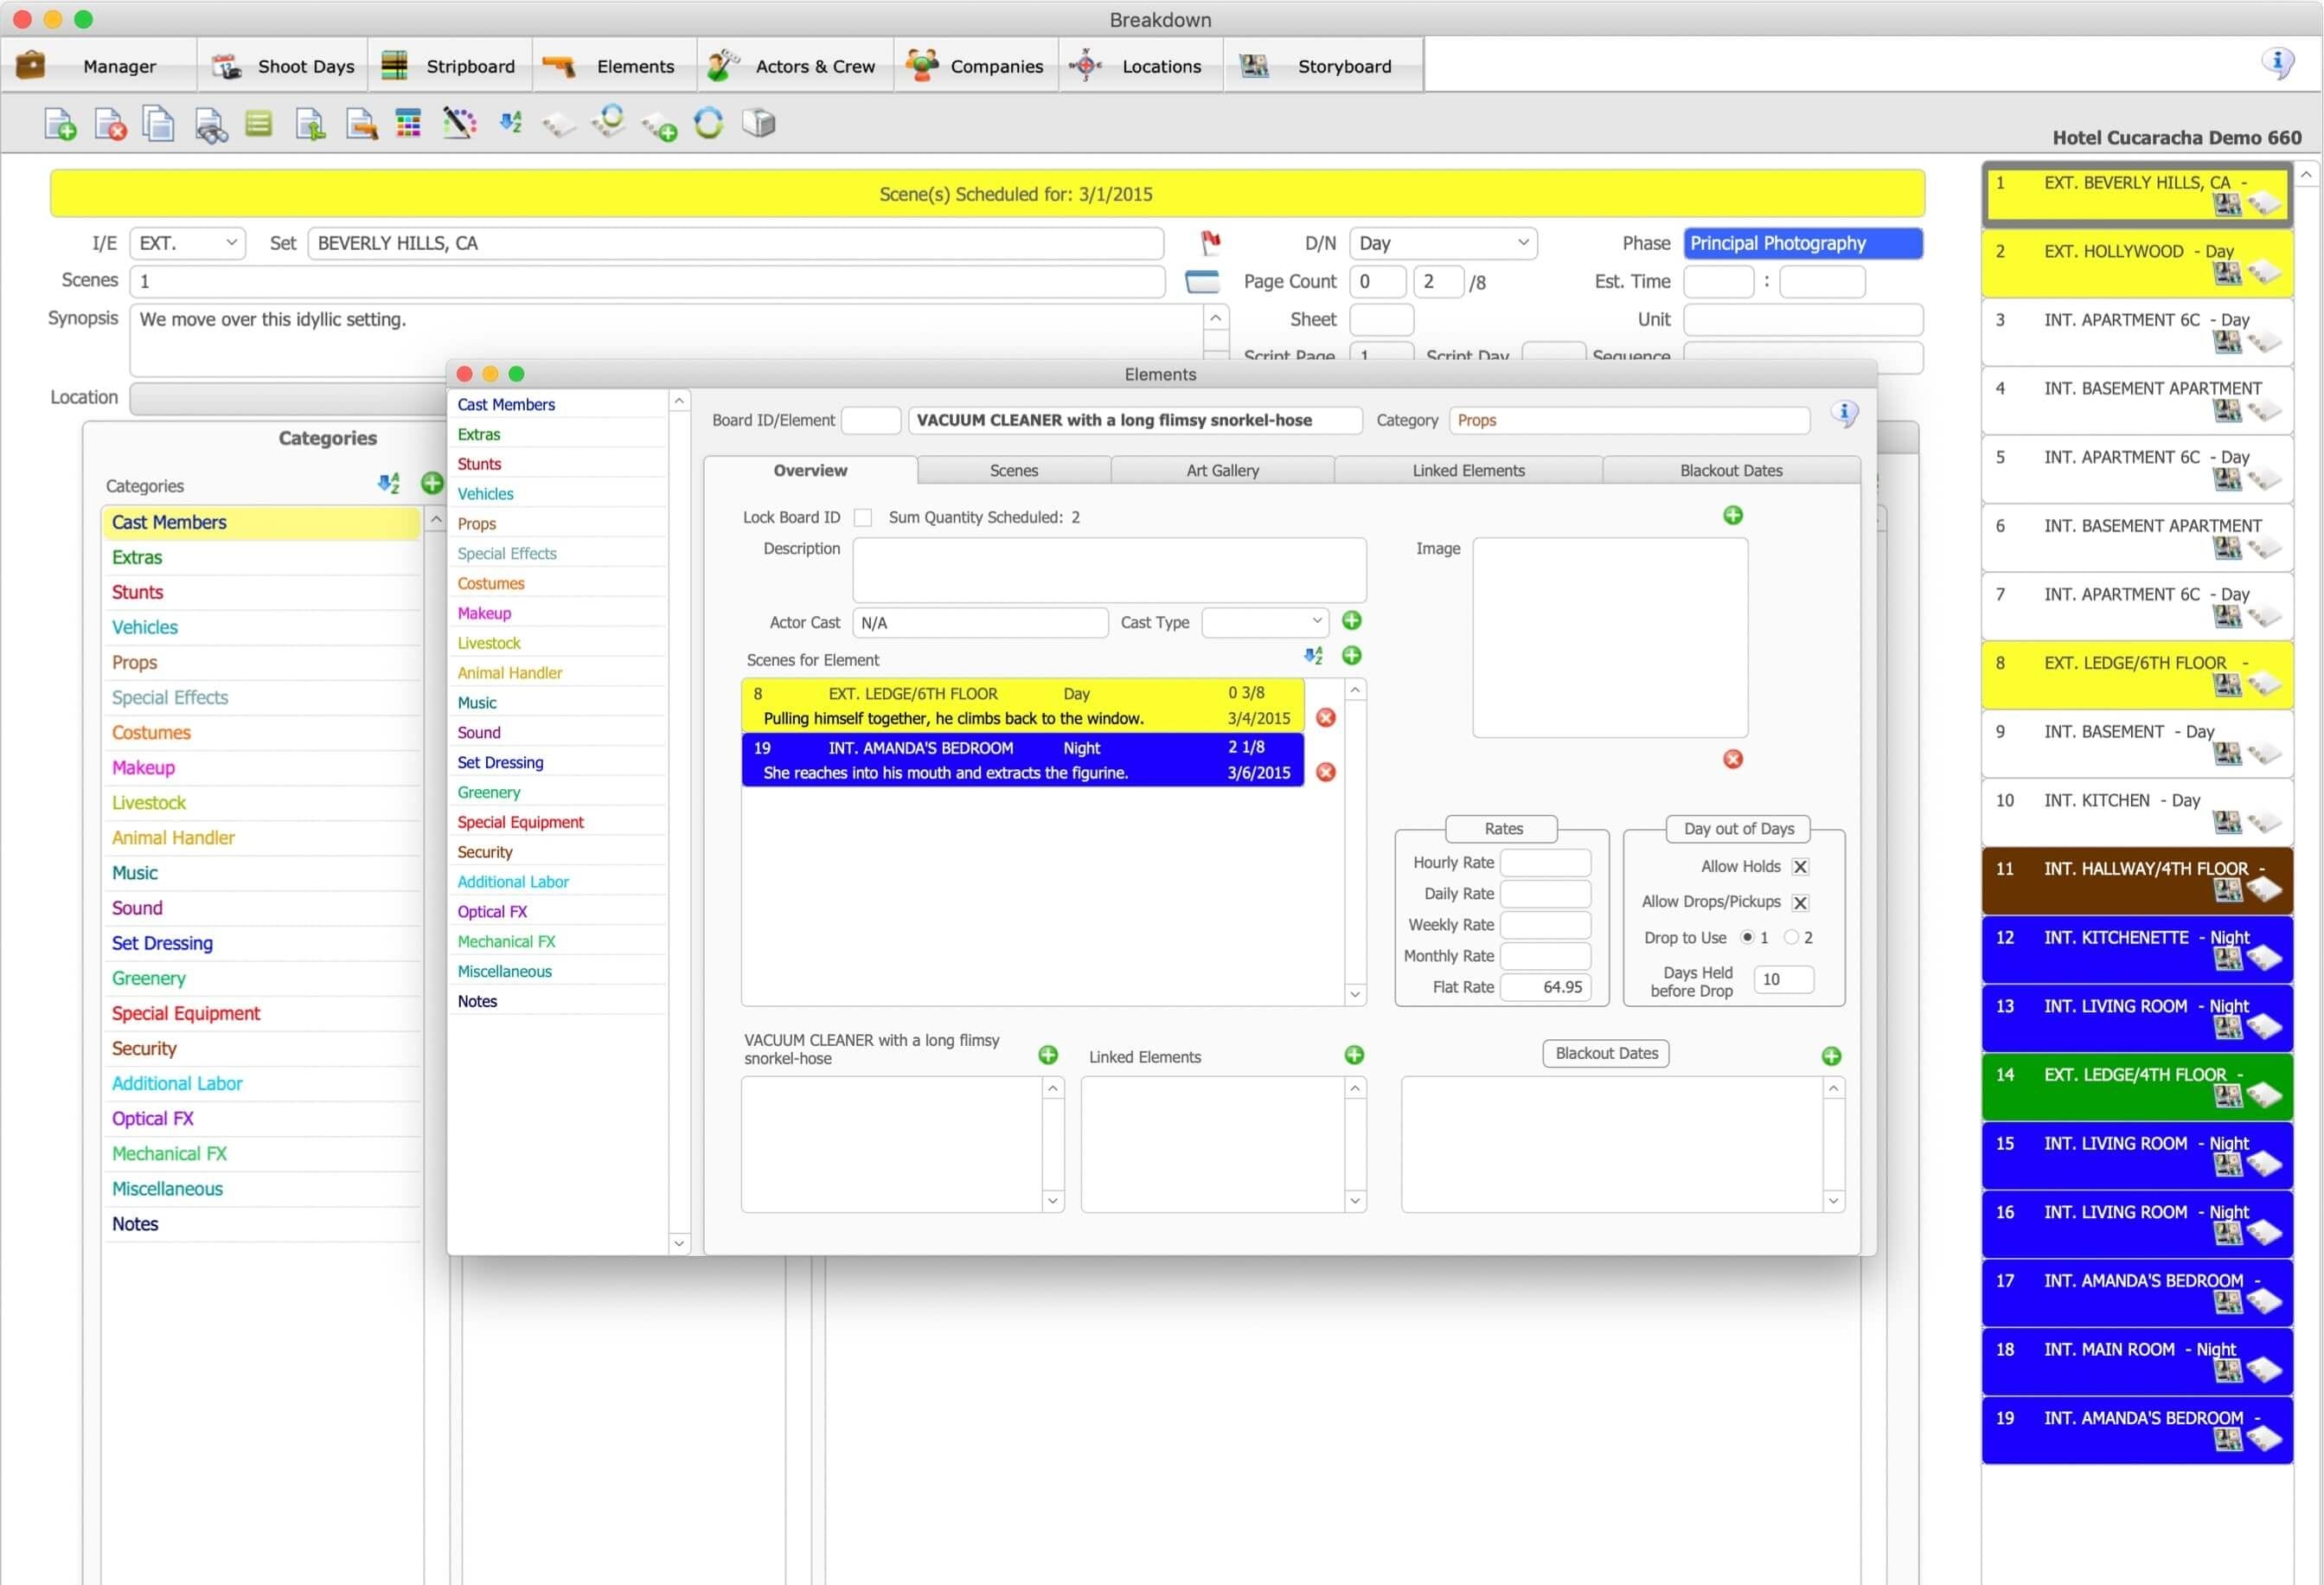This screenshot has height=1585, width=2324.
Task: Open the info popover in the top-right corner
Action: (2277, 63)
